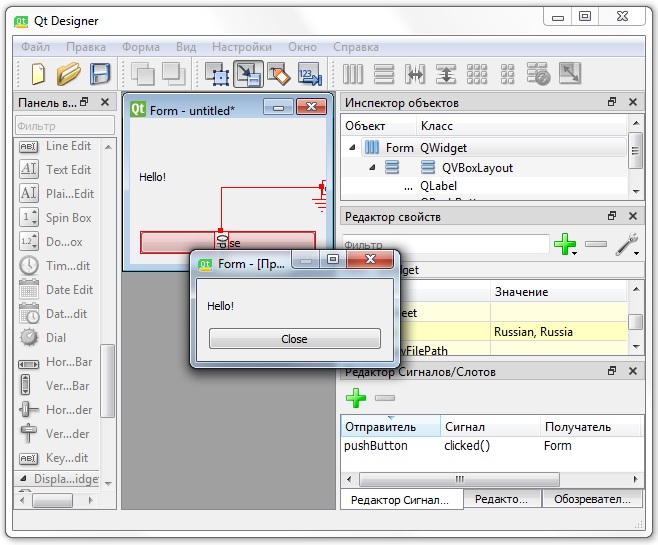
Task: Open the Настройки menu
Action: [242, 47]
